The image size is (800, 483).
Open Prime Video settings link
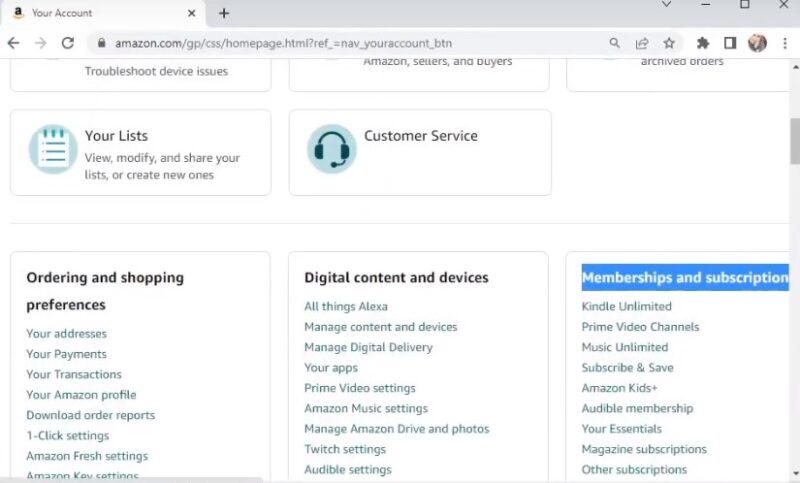(x=360, y=388)
